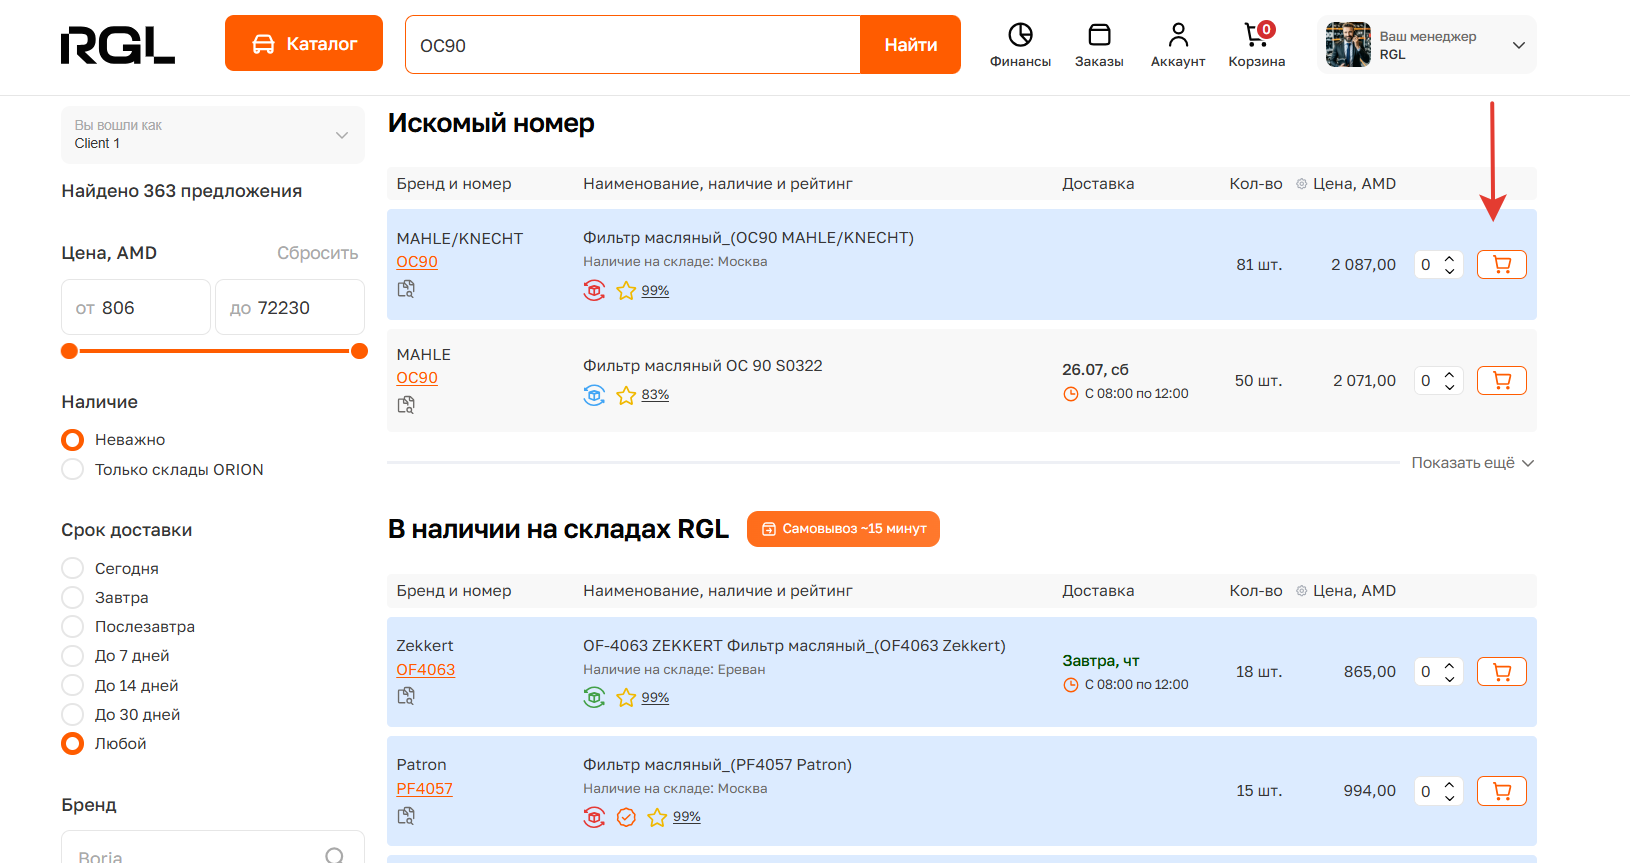Select Завтра delivery term
1630x863 pixels.
tap(72, 597)
